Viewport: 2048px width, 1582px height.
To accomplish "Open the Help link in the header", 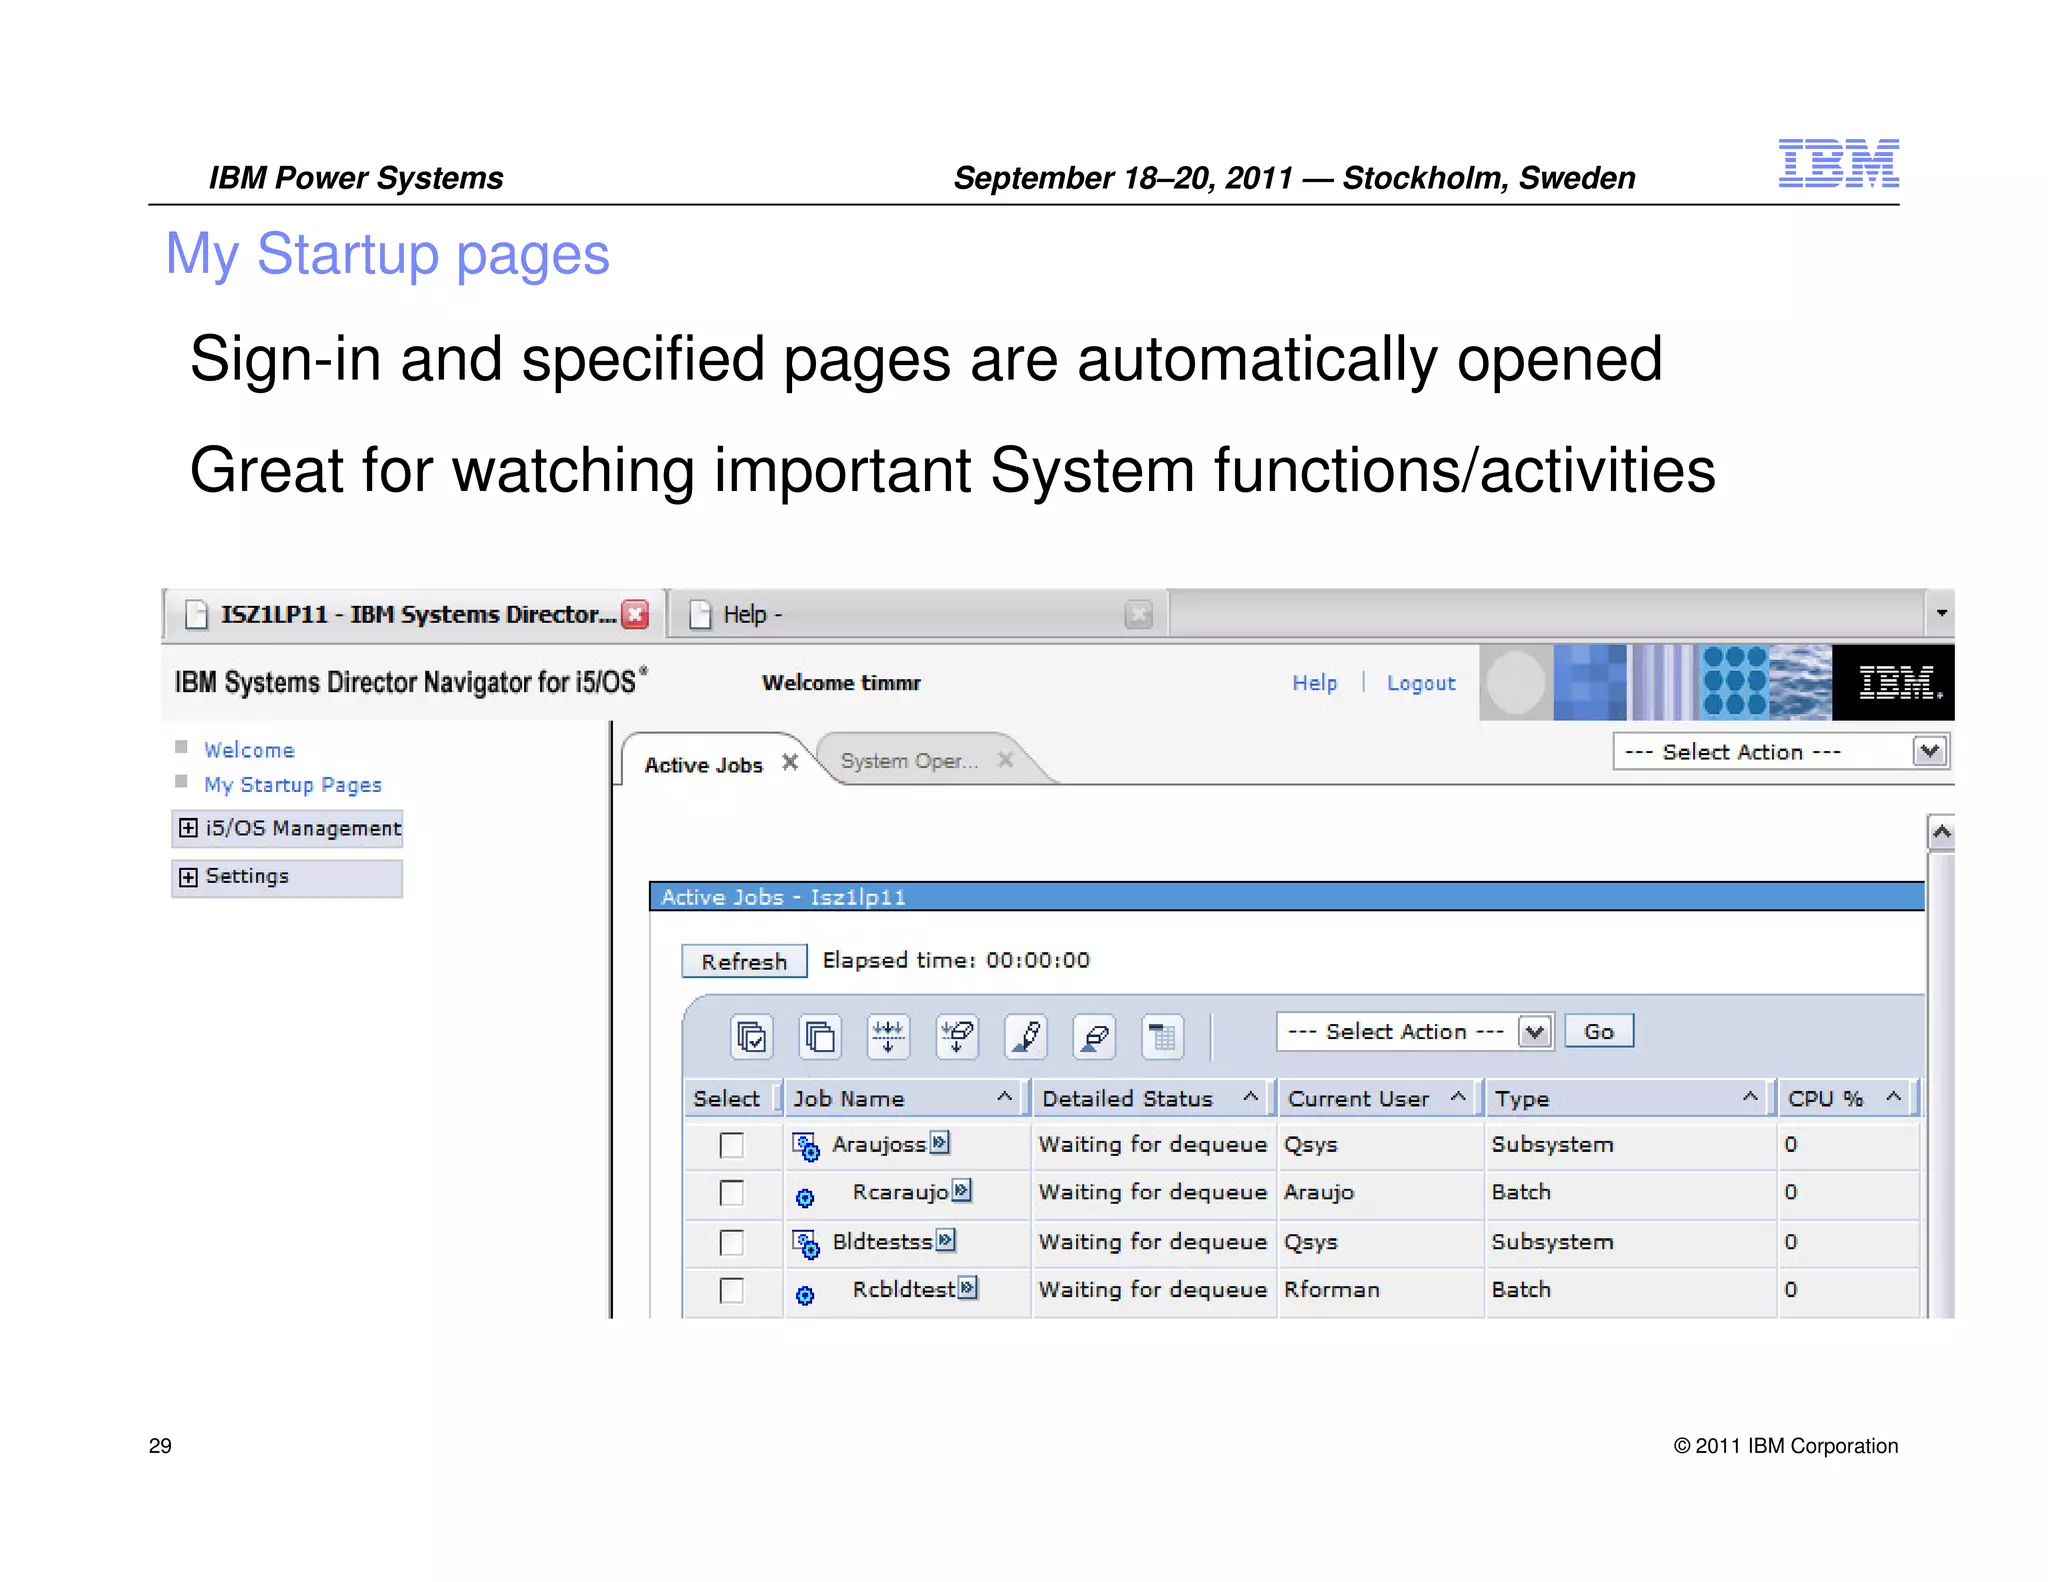I will (1314, 683).
